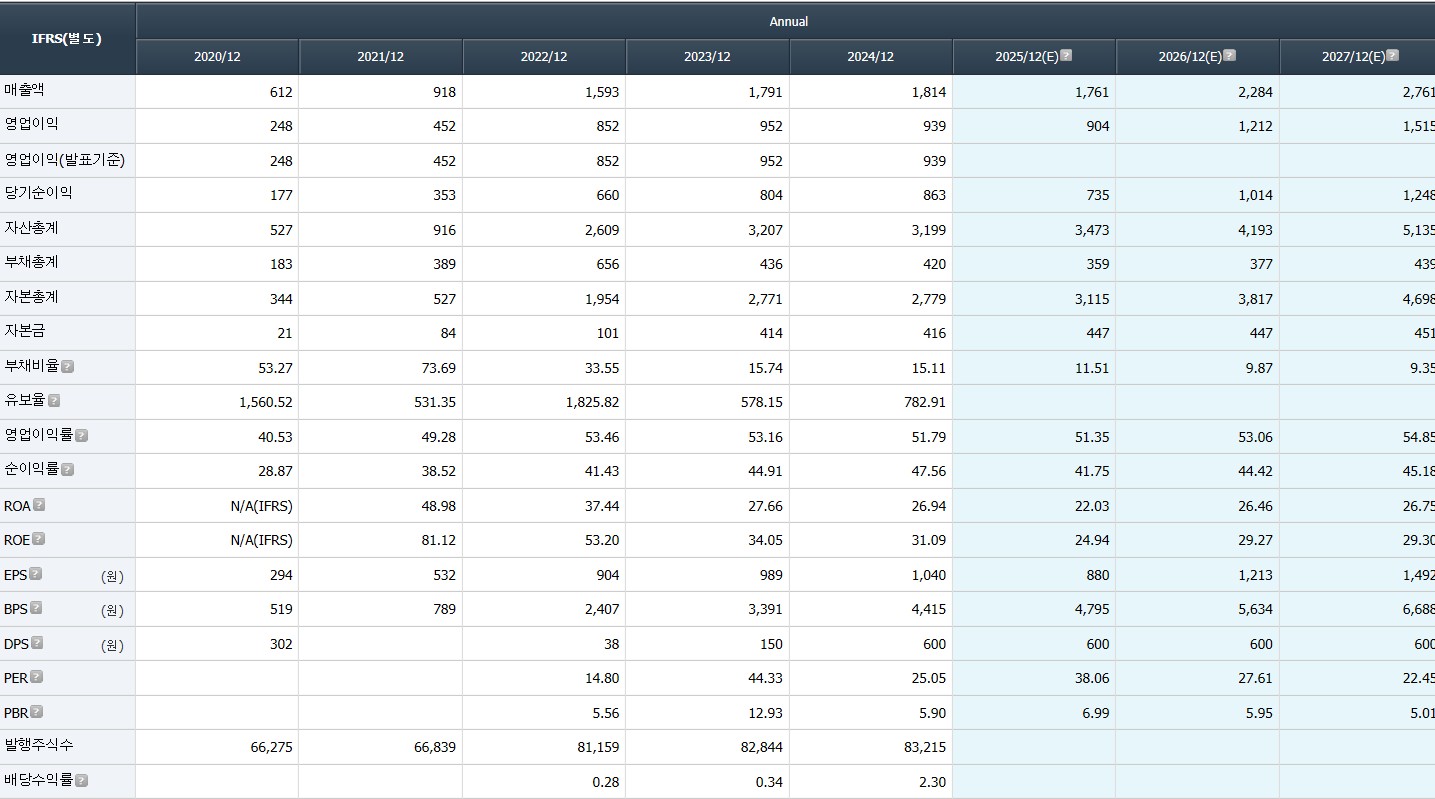Click the help icon next to 2027/12(E)
The height and width of the screenshot is (799, 1435).
1392,55
